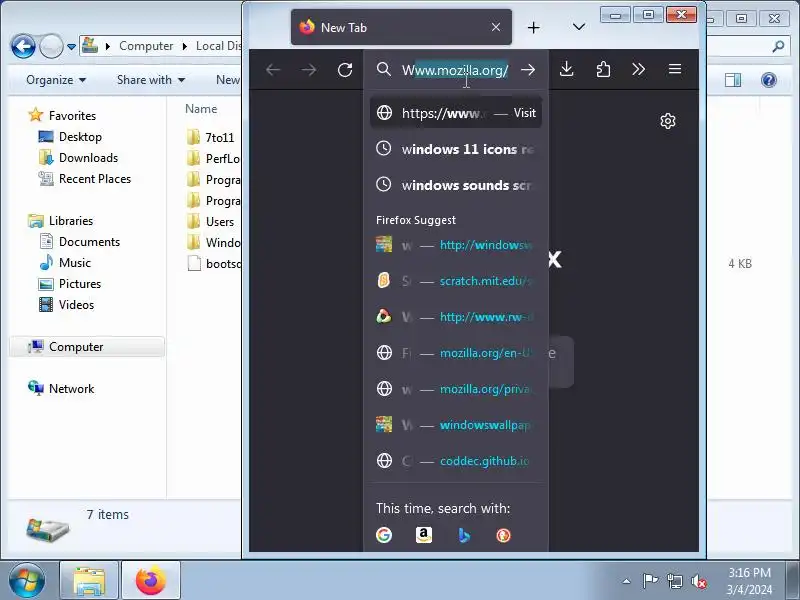Open the coddec.github.io suggestion
The image size is (800, 600).
pyautogui.click(x=456, y=461)
